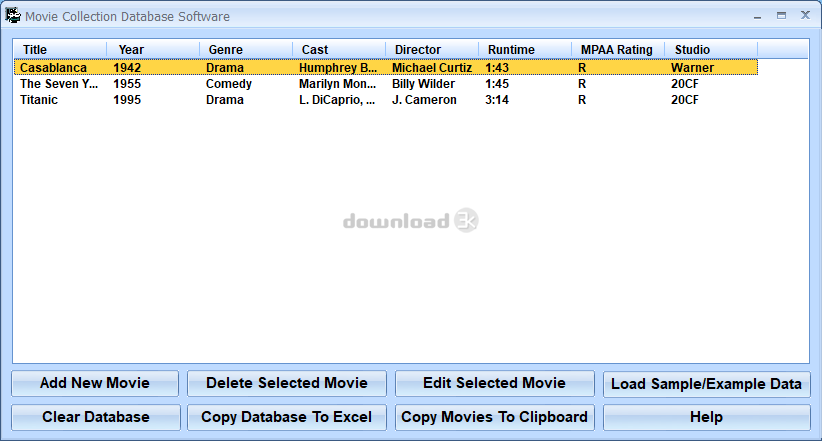
Task: Click the Studio column header
Action: coord(711,50)
